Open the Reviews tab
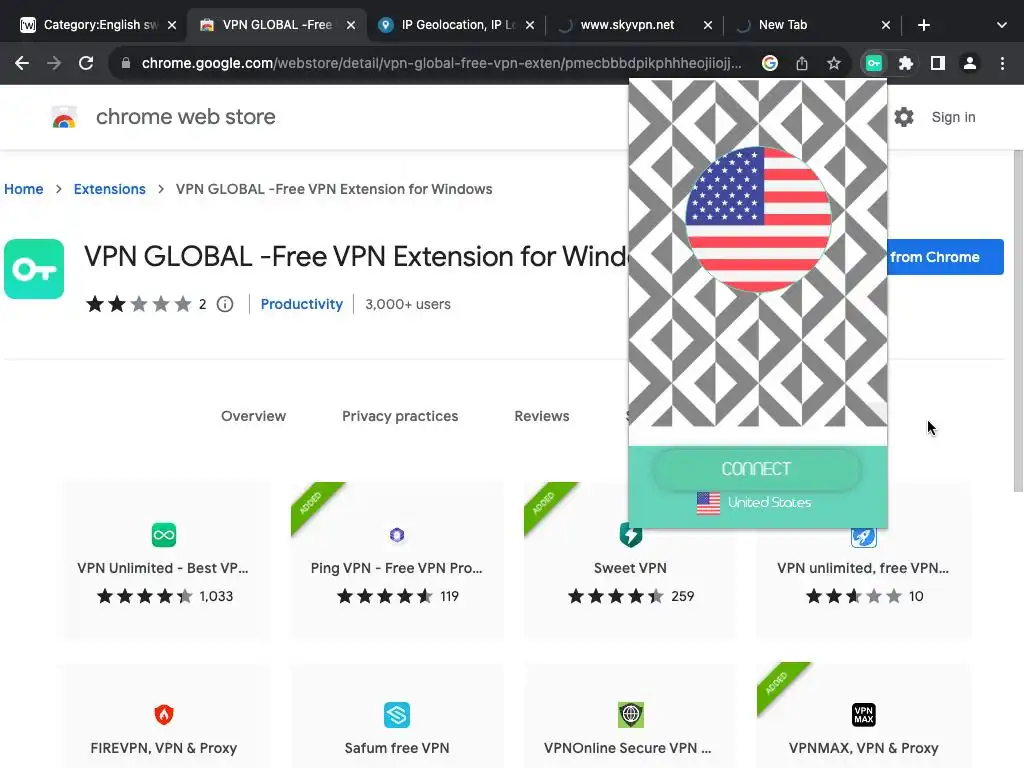The image size is (1024, 768). (542, 416)
